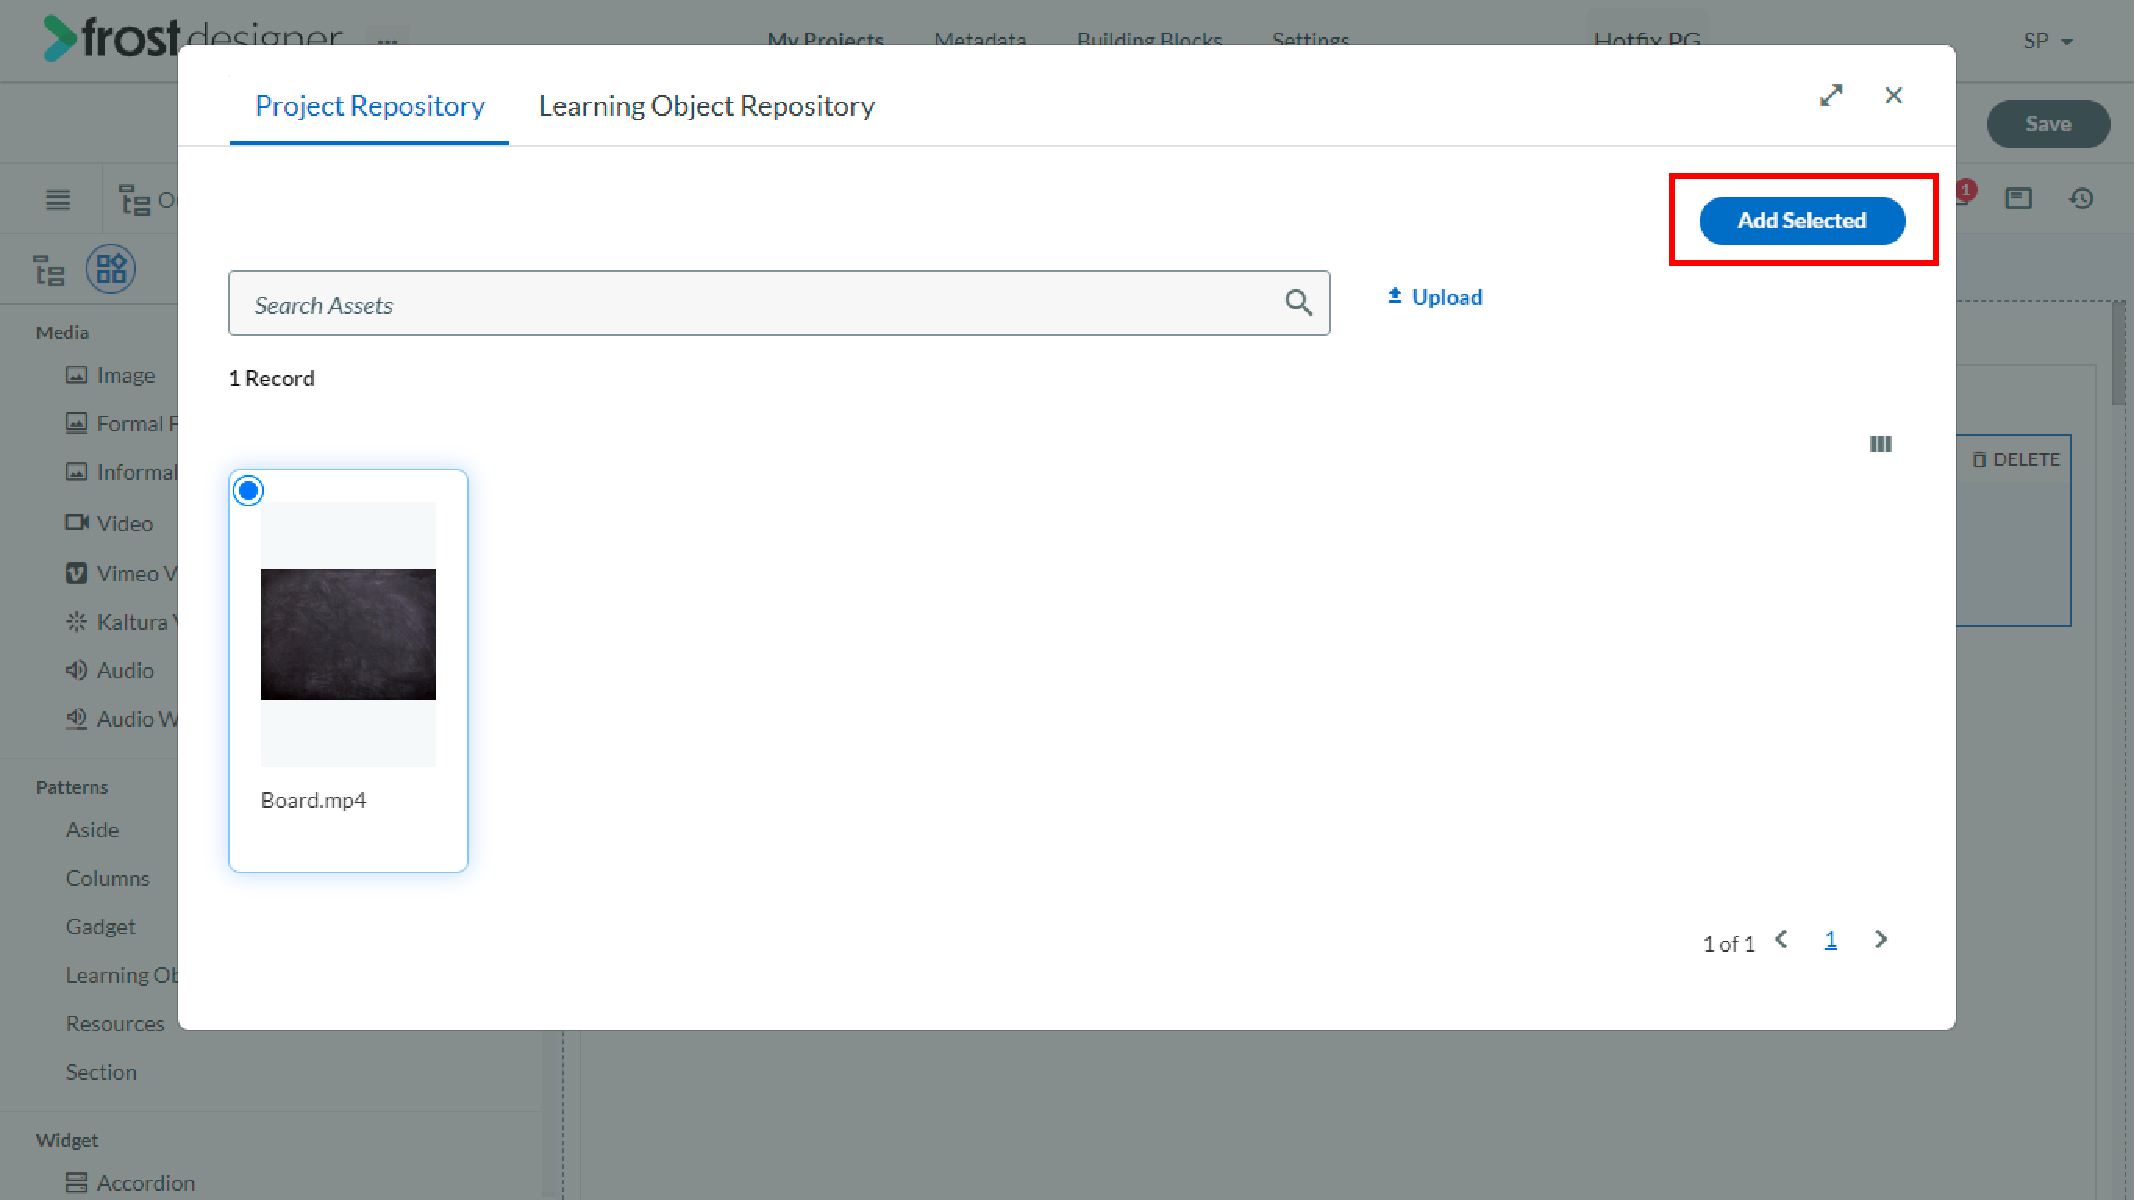The image size is (2135, 1201).
Task: Select the structure tree view icon
Action: 49,270
